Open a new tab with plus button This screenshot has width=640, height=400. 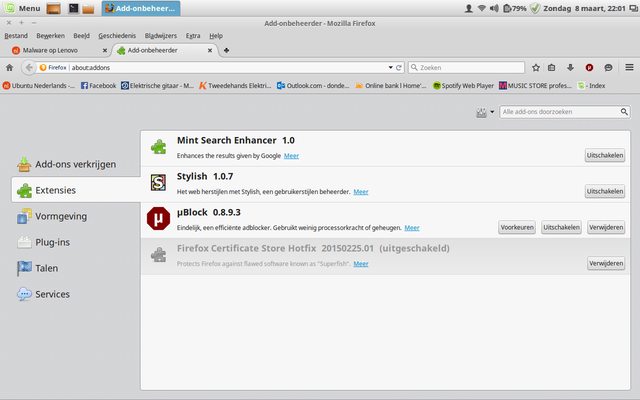pos(226,51)
